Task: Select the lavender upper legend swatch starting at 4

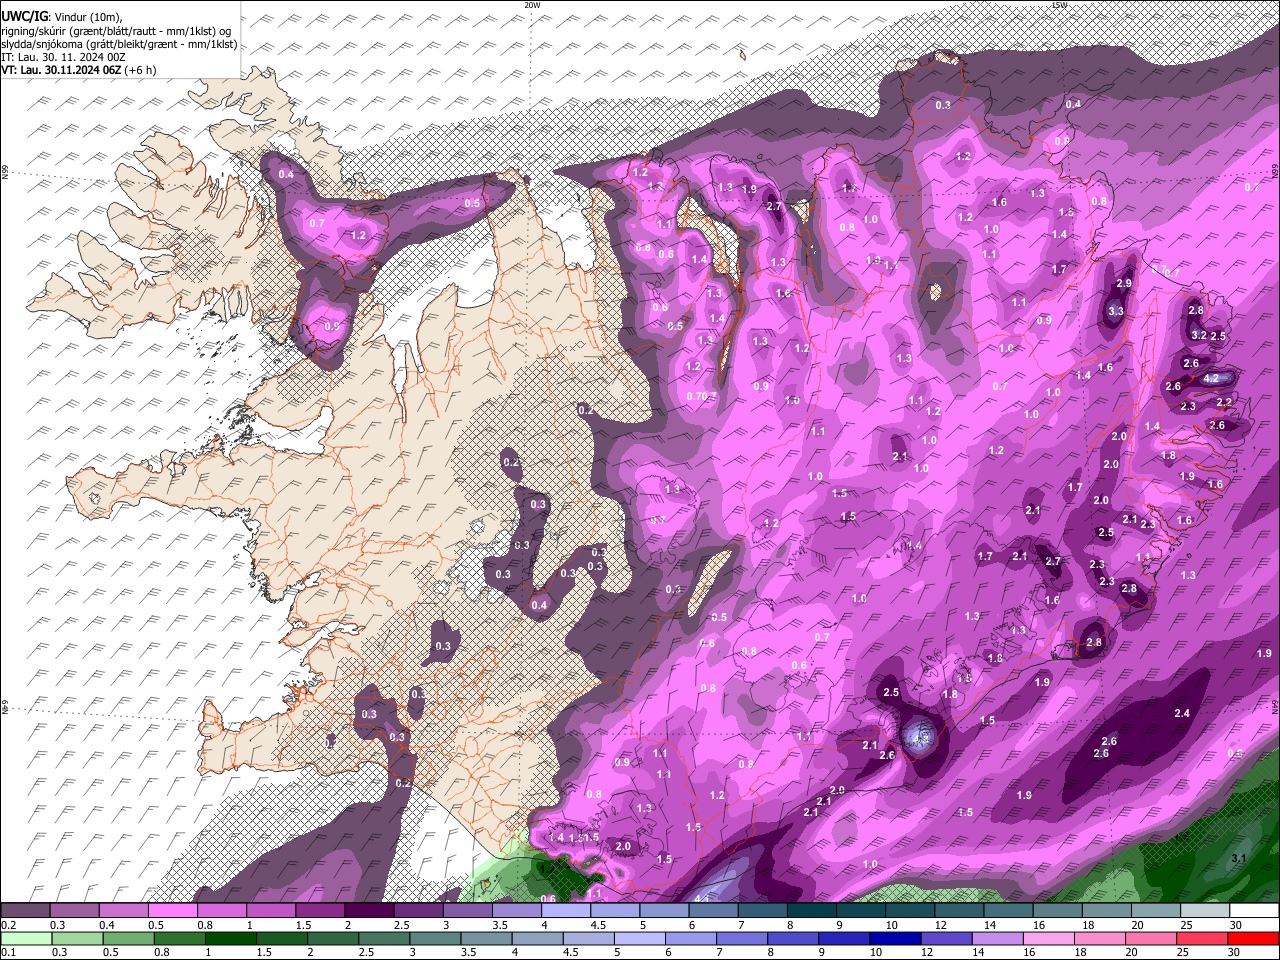Action: point(565,911)
